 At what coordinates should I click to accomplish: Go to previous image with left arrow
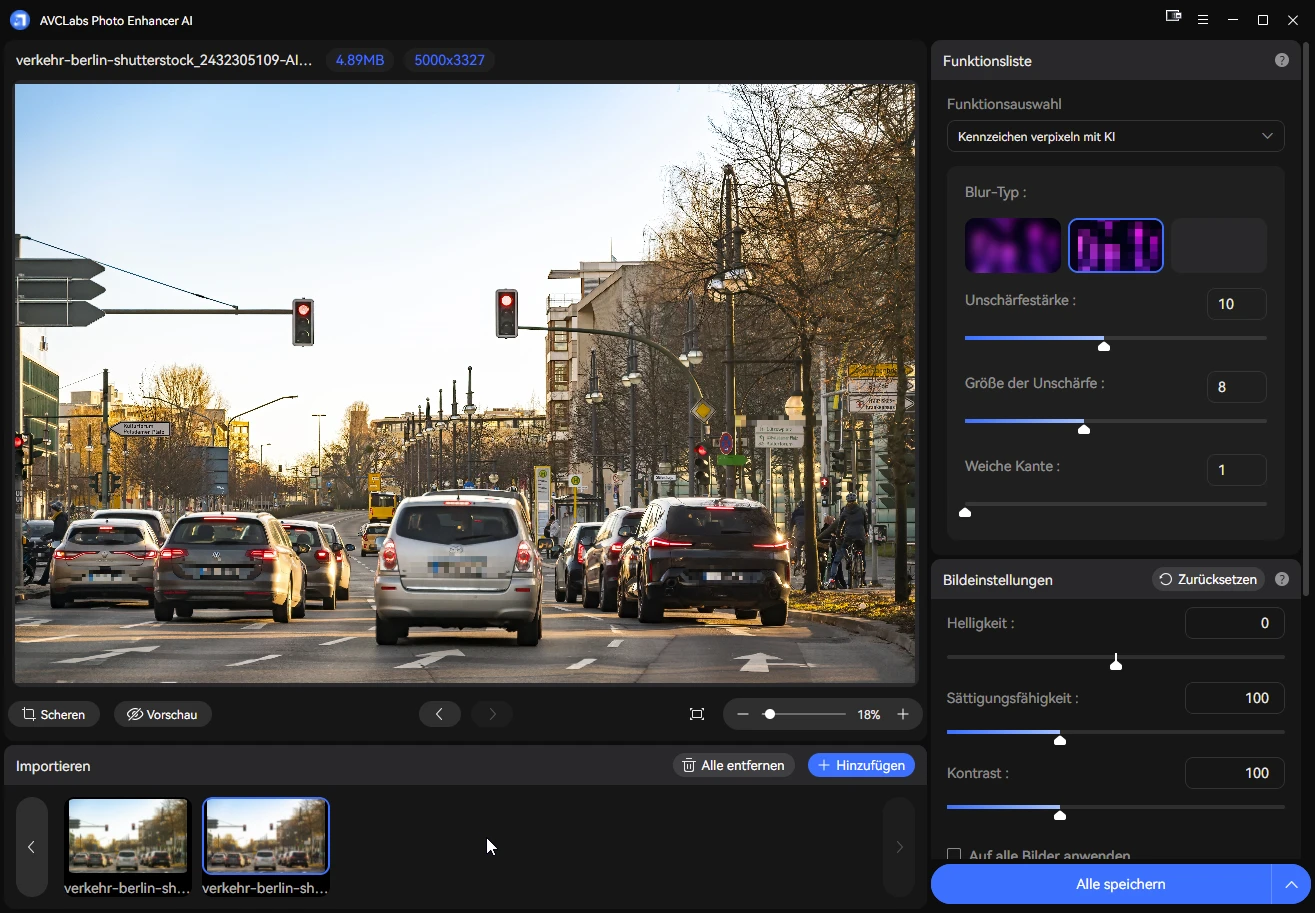click(x=439, y=714)
